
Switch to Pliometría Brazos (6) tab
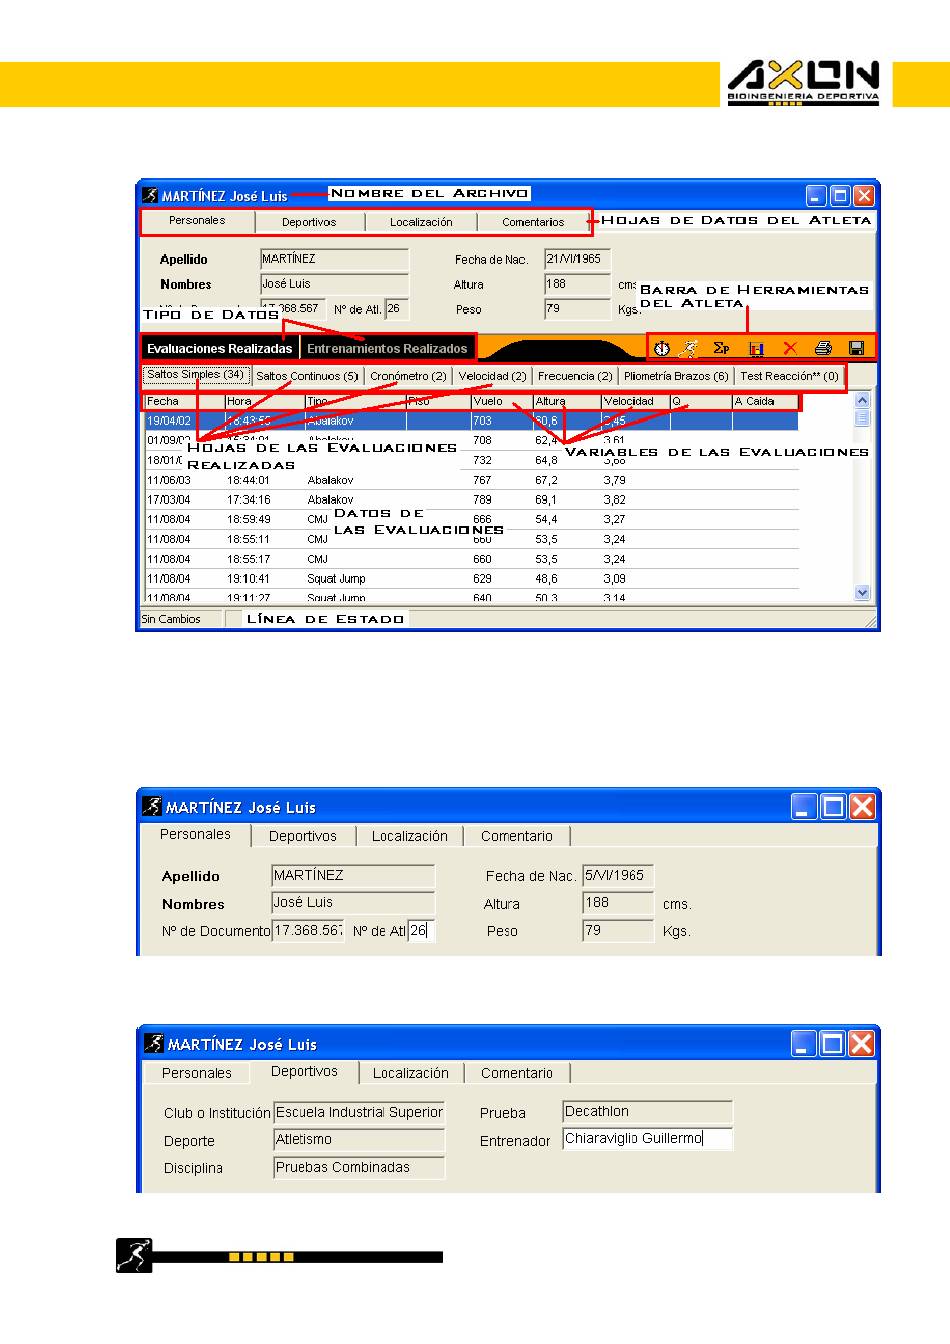(675, 376)
